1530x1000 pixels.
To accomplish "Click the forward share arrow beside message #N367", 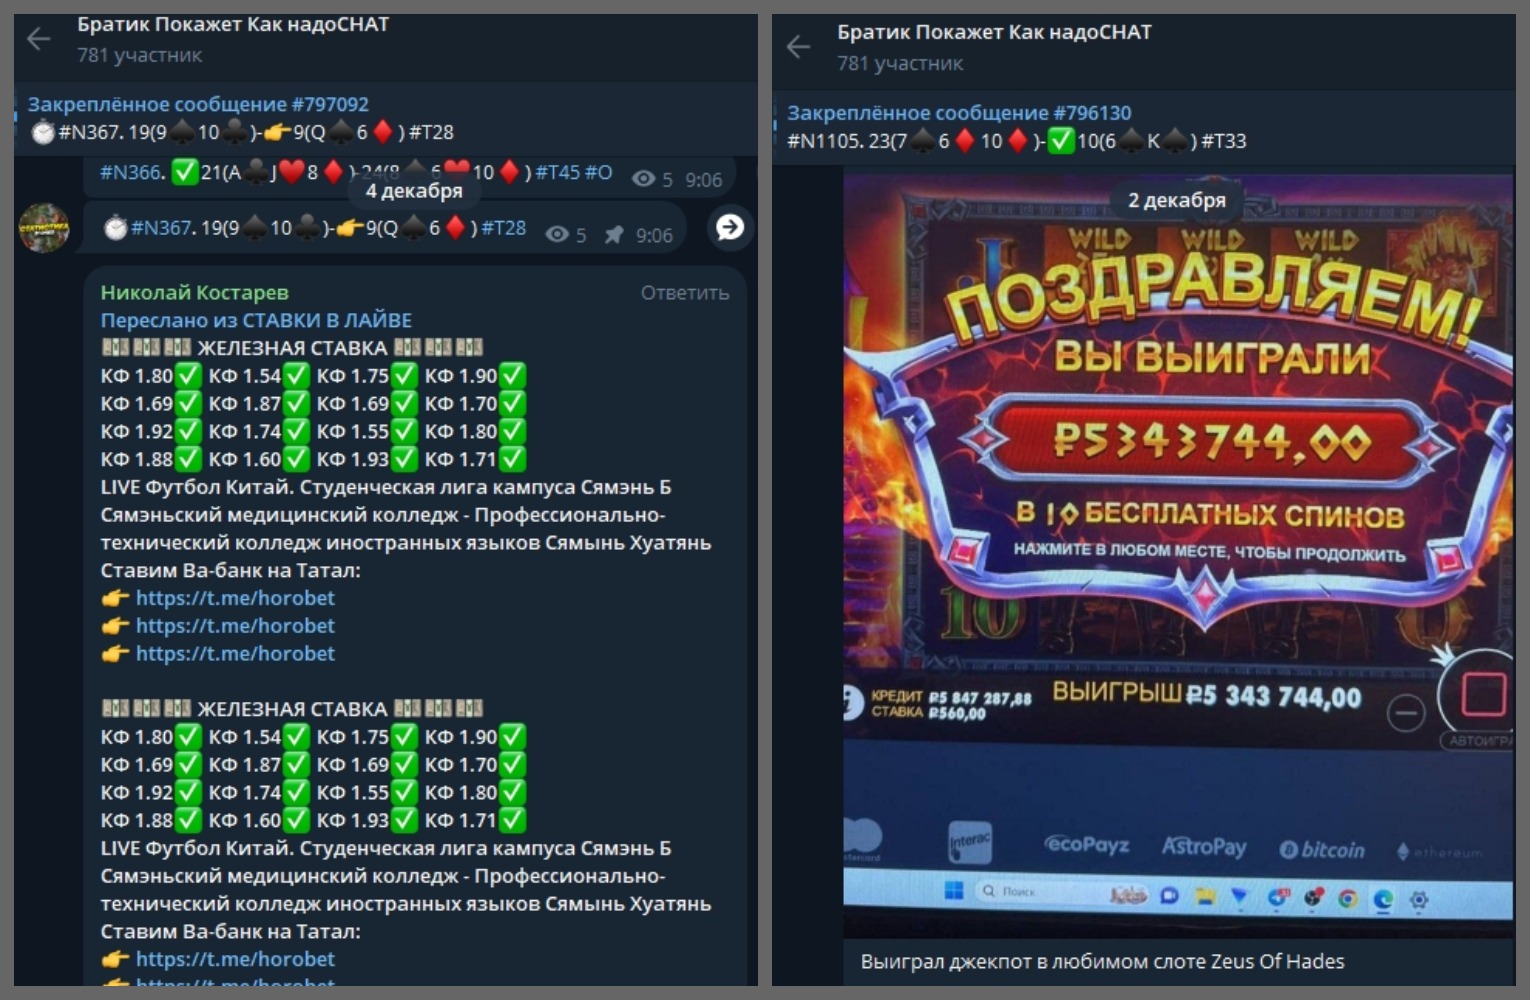I will coord(730,227).
